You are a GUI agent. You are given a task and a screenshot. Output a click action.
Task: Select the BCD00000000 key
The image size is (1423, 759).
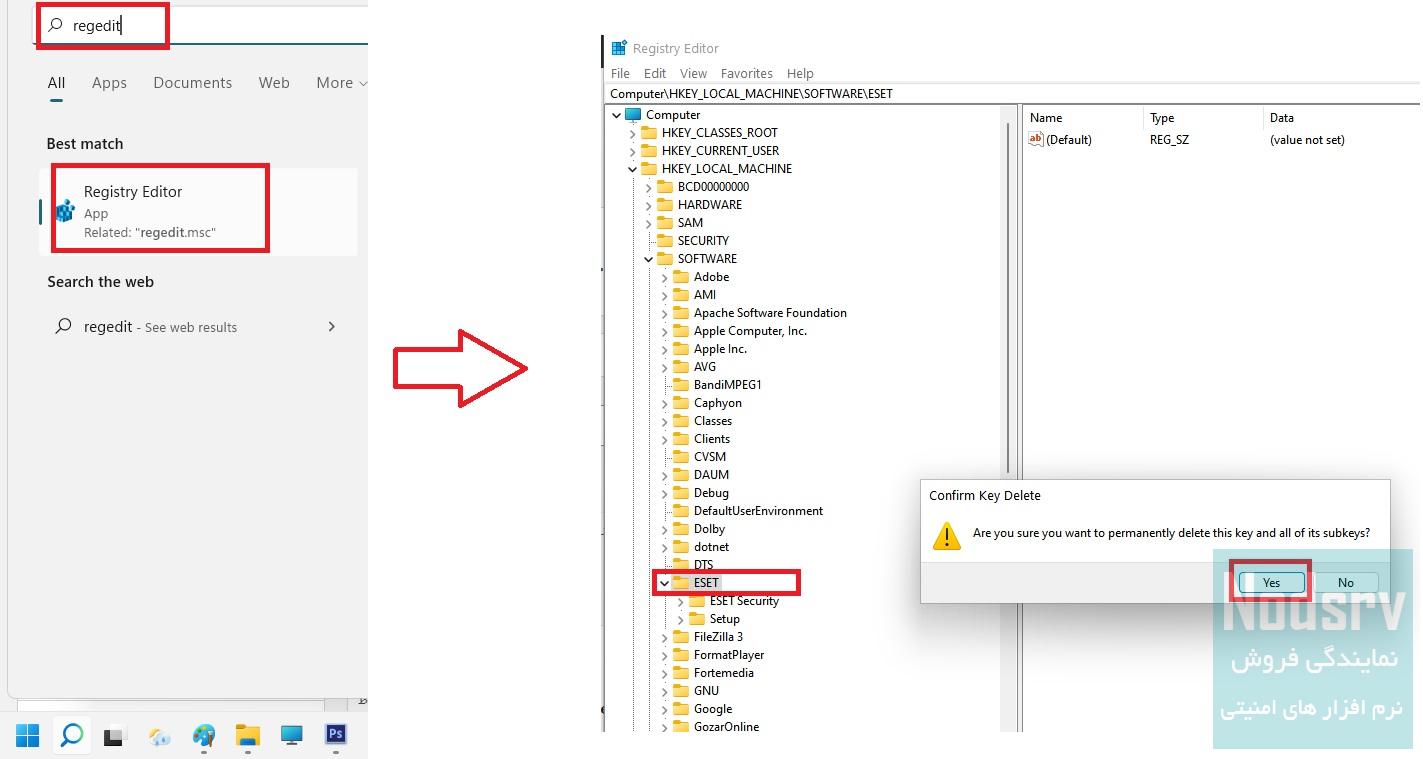tap(713, 187)
